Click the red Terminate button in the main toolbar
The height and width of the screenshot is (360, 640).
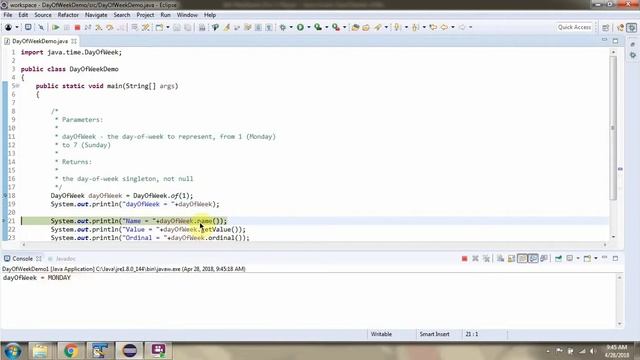[77, 27]
